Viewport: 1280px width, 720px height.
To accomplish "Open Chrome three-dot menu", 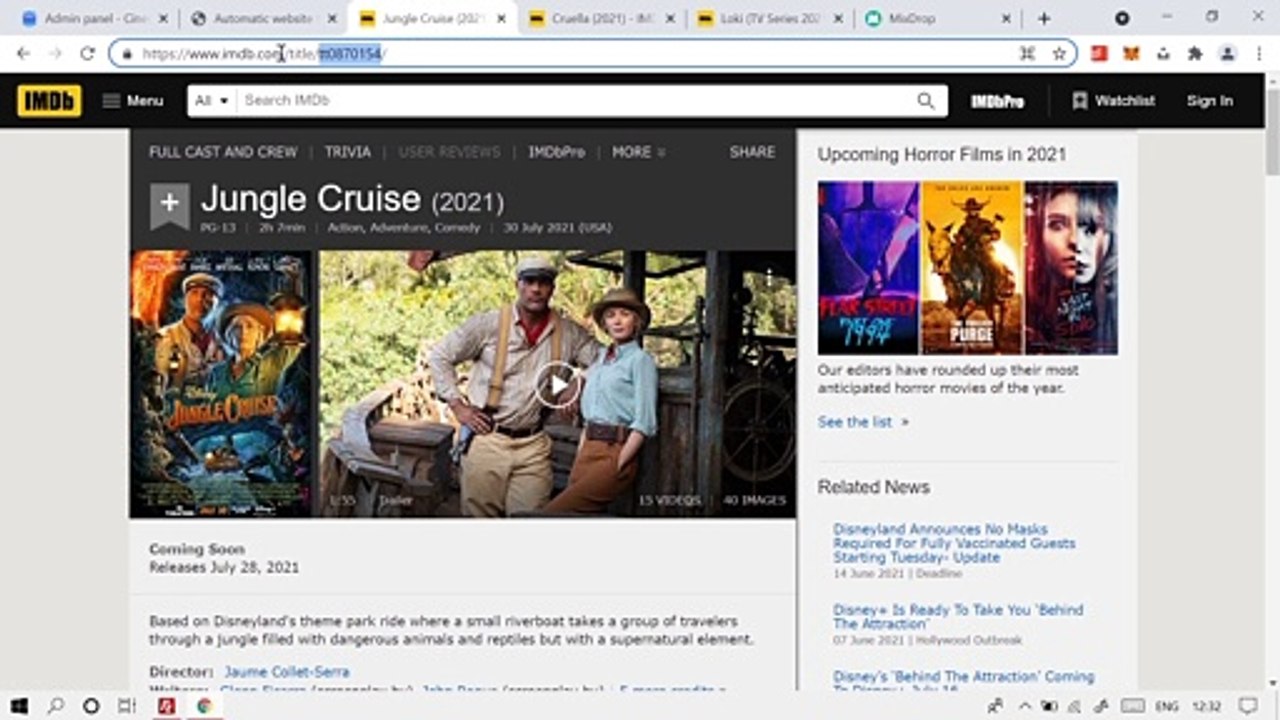I will (1258, 54).
